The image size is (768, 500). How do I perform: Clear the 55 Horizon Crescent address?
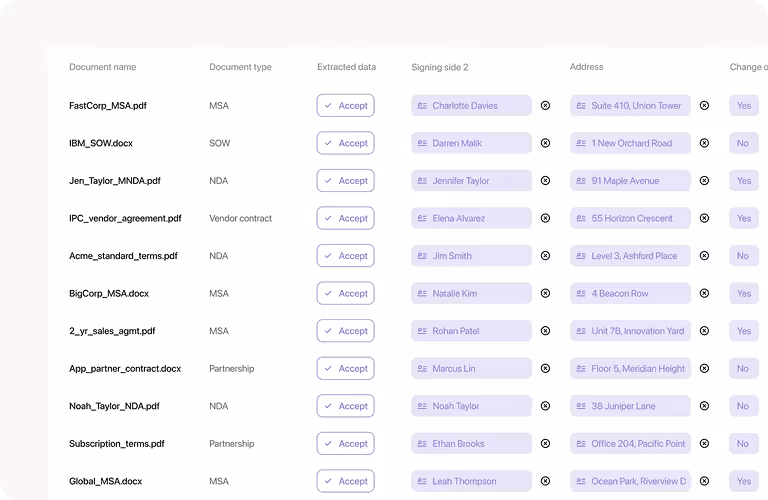pyautogui.click(x=704, y=218)
